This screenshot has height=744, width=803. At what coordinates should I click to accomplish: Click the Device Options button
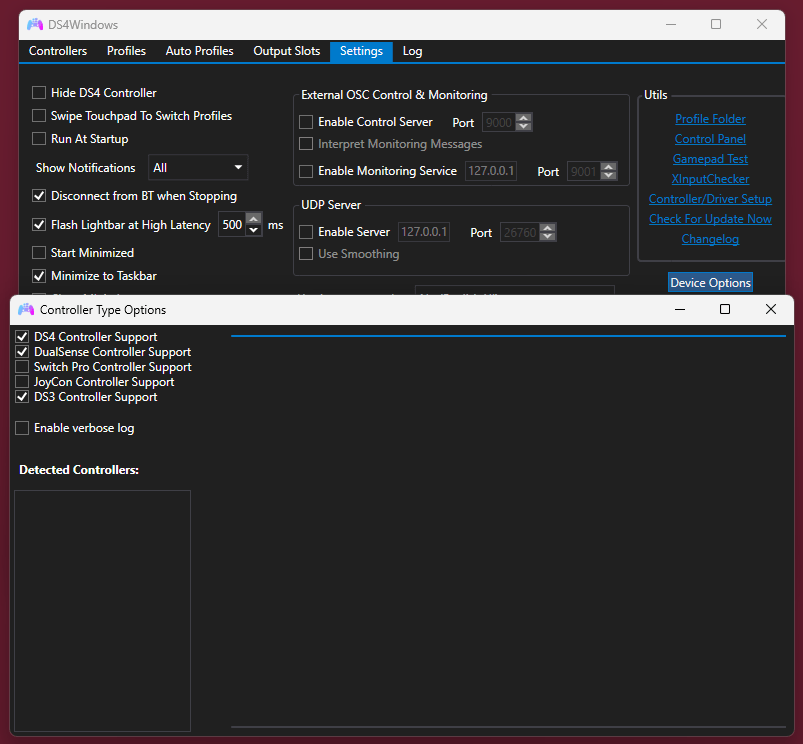(x=710, y=283)
